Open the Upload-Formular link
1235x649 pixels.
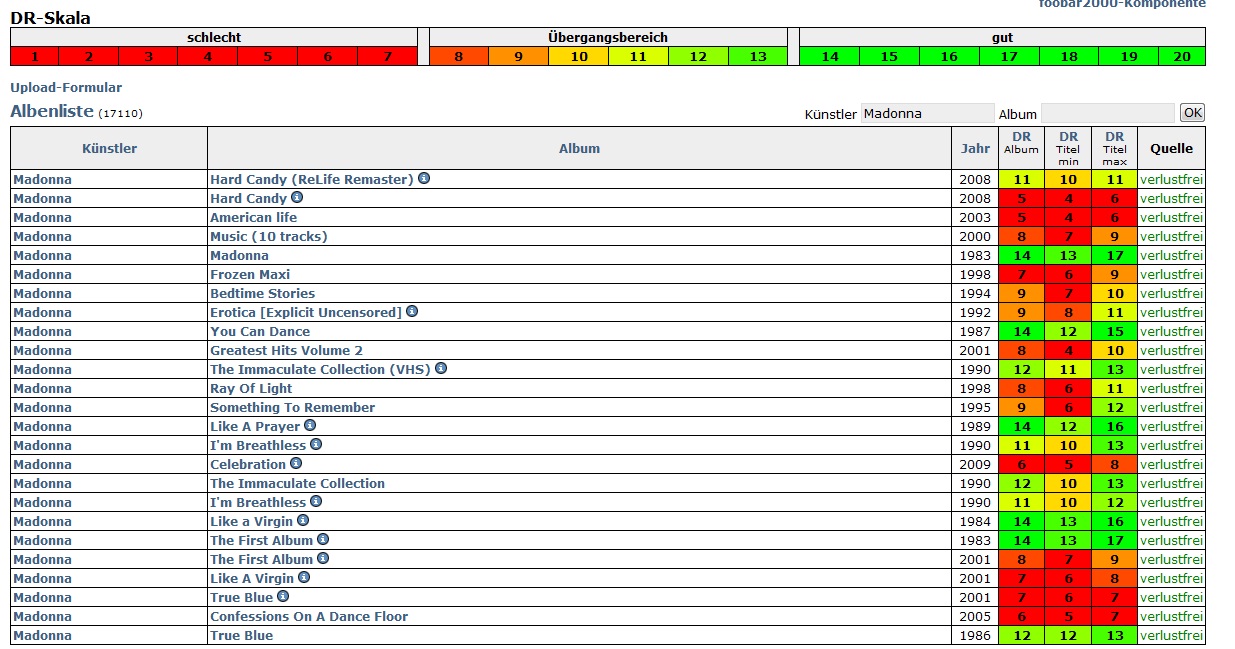coord(66,88)
